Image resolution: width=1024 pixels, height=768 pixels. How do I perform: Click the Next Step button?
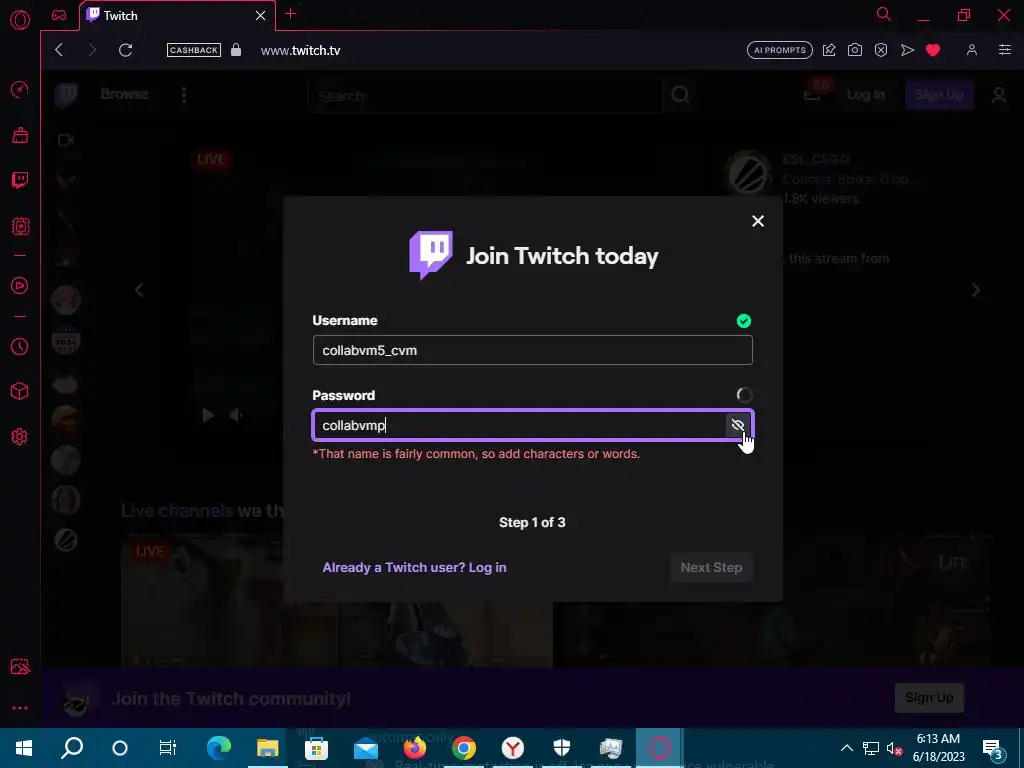click(711, 567)
